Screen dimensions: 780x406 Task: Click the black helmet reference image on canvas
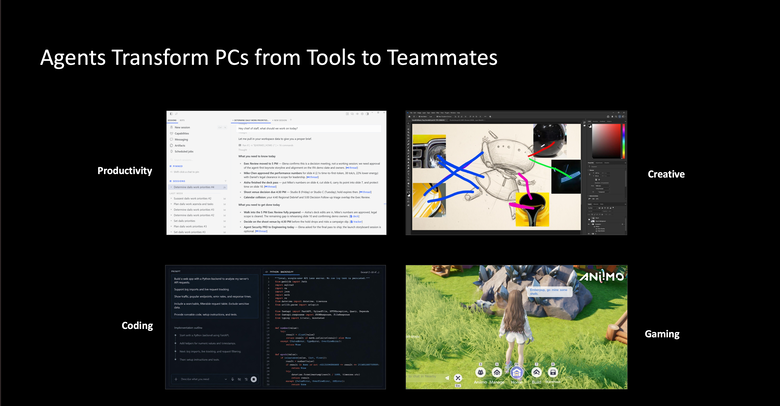click(549, 139)
